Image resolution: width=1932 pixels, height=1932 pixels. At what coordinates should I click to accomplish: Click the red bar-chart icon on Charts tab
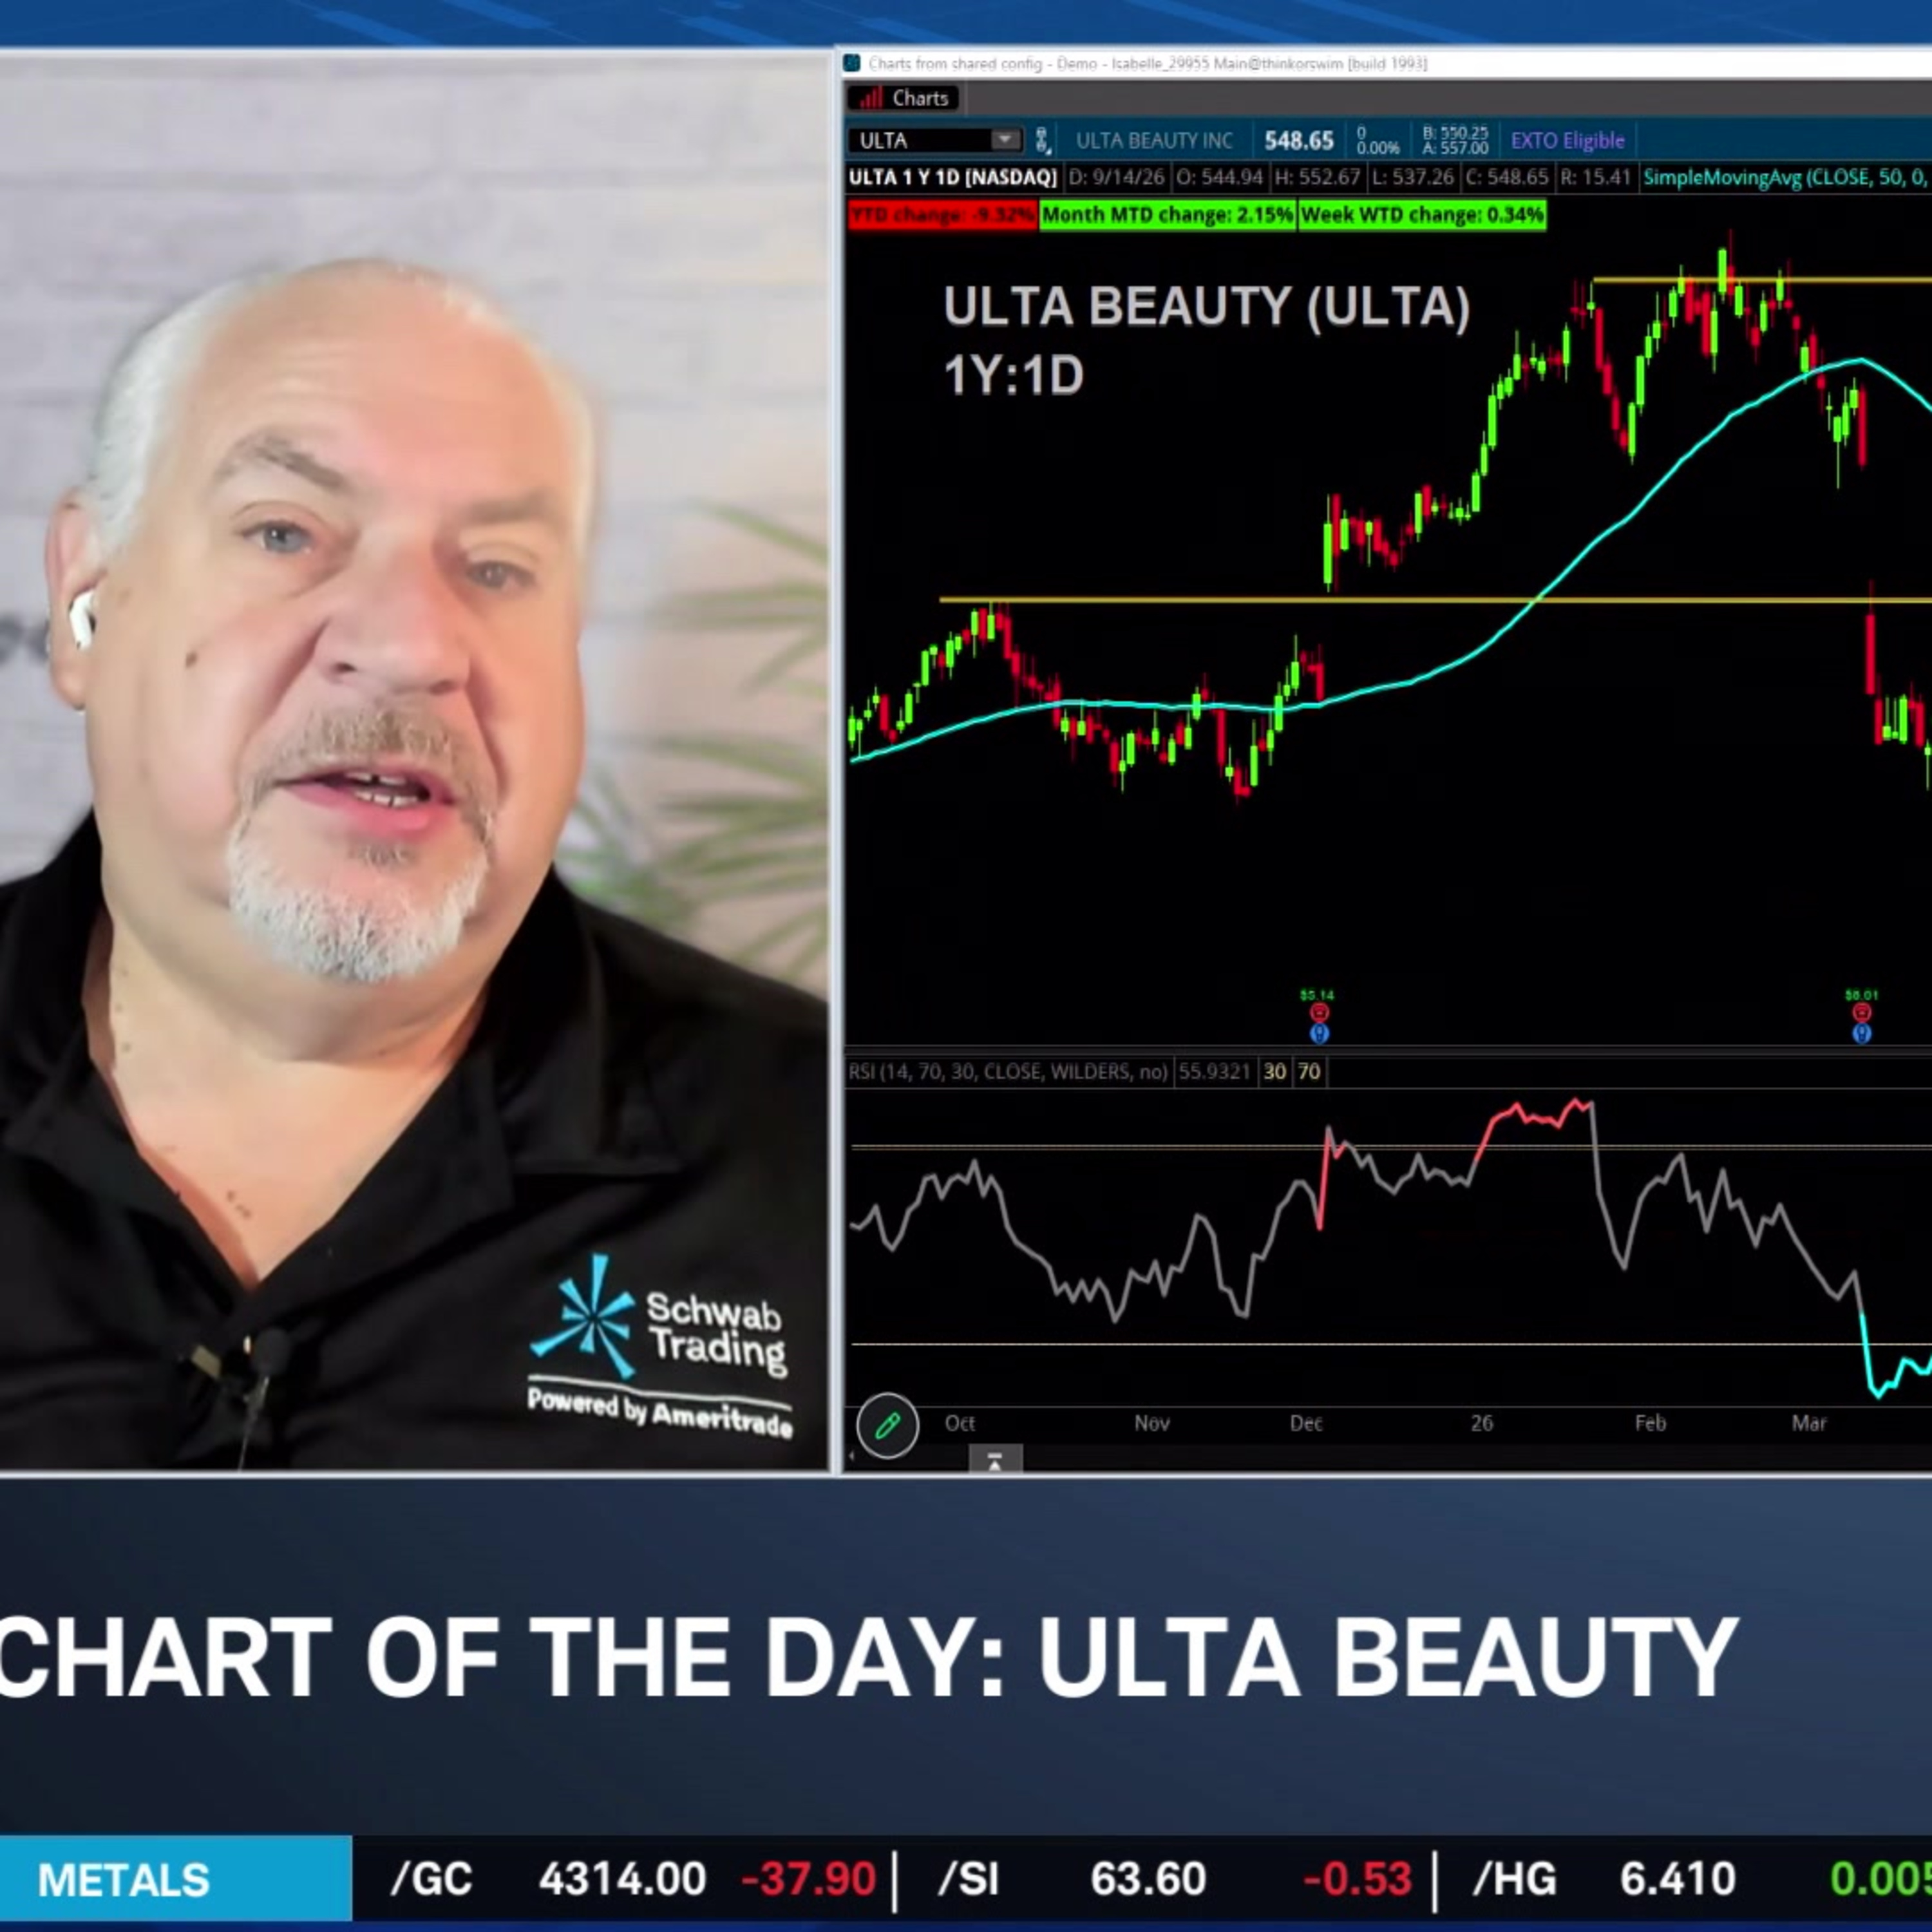pos(871,98)
